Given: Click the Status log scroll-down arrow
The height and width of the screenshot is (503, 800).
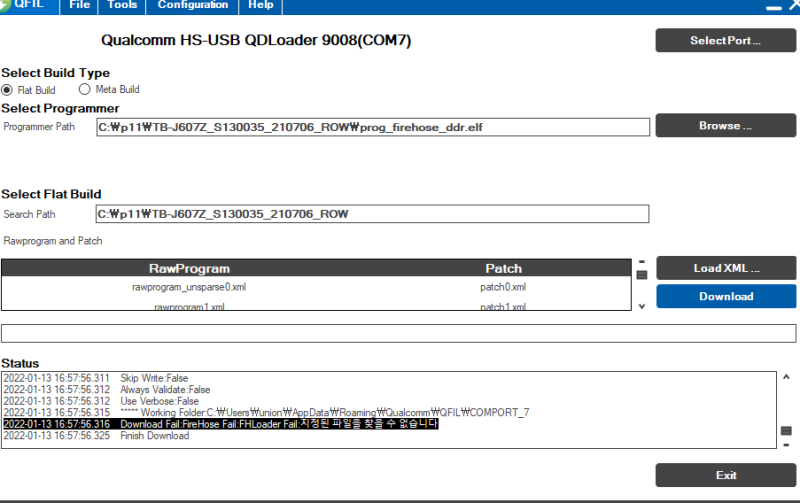Looking at the screenshot, I should pyautogui.click(x=786, y=445).
